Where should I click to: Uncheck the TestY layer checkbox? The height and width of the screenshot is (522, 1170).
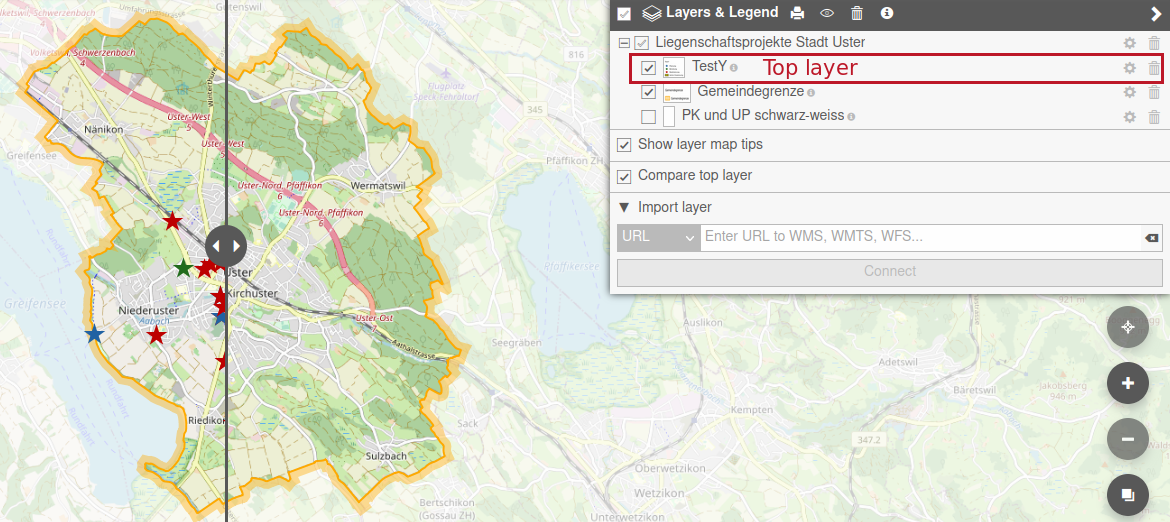pos(649,68)
